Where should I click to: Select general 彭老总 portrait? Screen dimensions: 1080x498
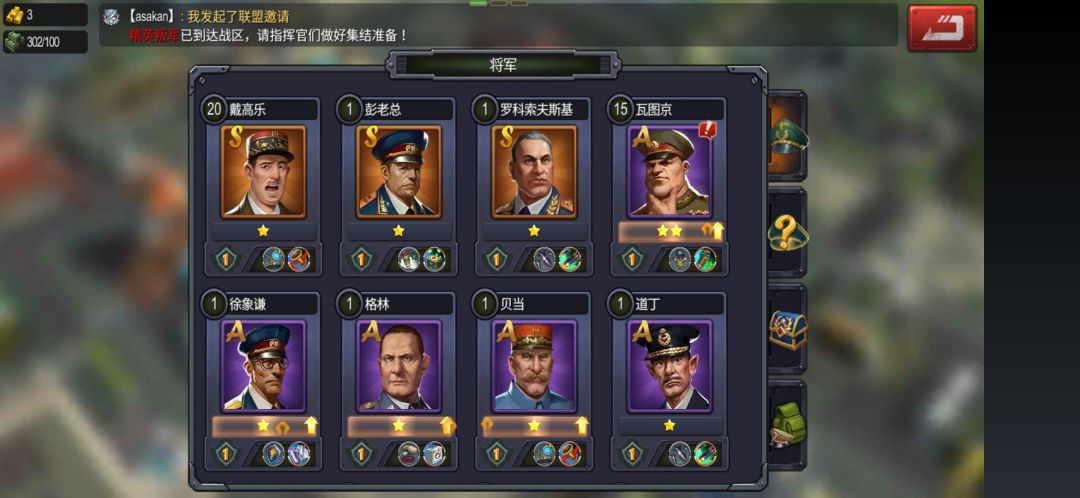click(x=398, y=172)
